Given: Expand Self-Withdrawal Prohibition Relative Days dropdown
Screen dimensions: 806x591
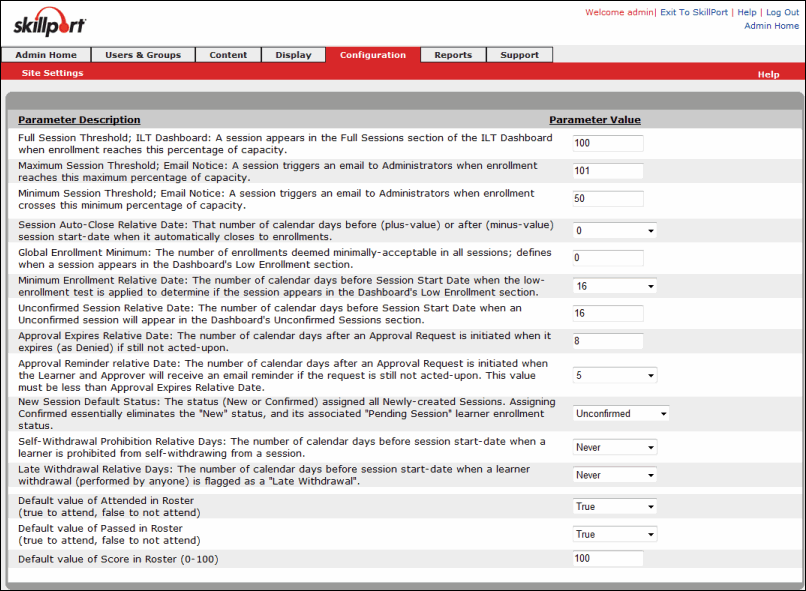Looking at the screenshot, I should pyautogui.click(x=615, y=447).
